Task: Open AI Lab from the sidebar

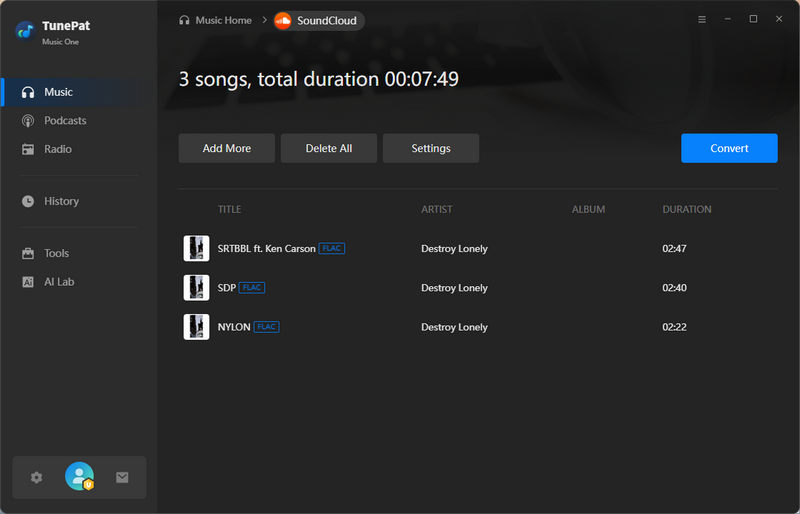Action: (x=59, y=282)
